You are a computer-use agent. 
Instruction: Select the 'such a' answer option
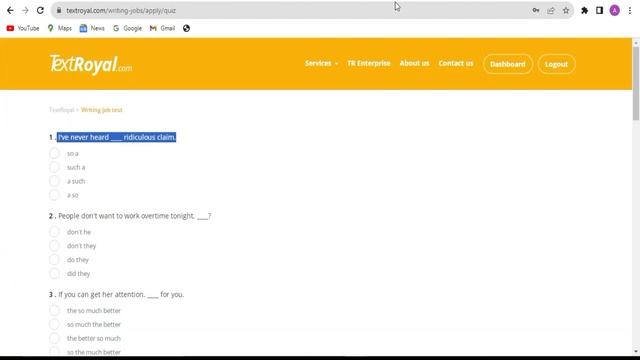54,167
